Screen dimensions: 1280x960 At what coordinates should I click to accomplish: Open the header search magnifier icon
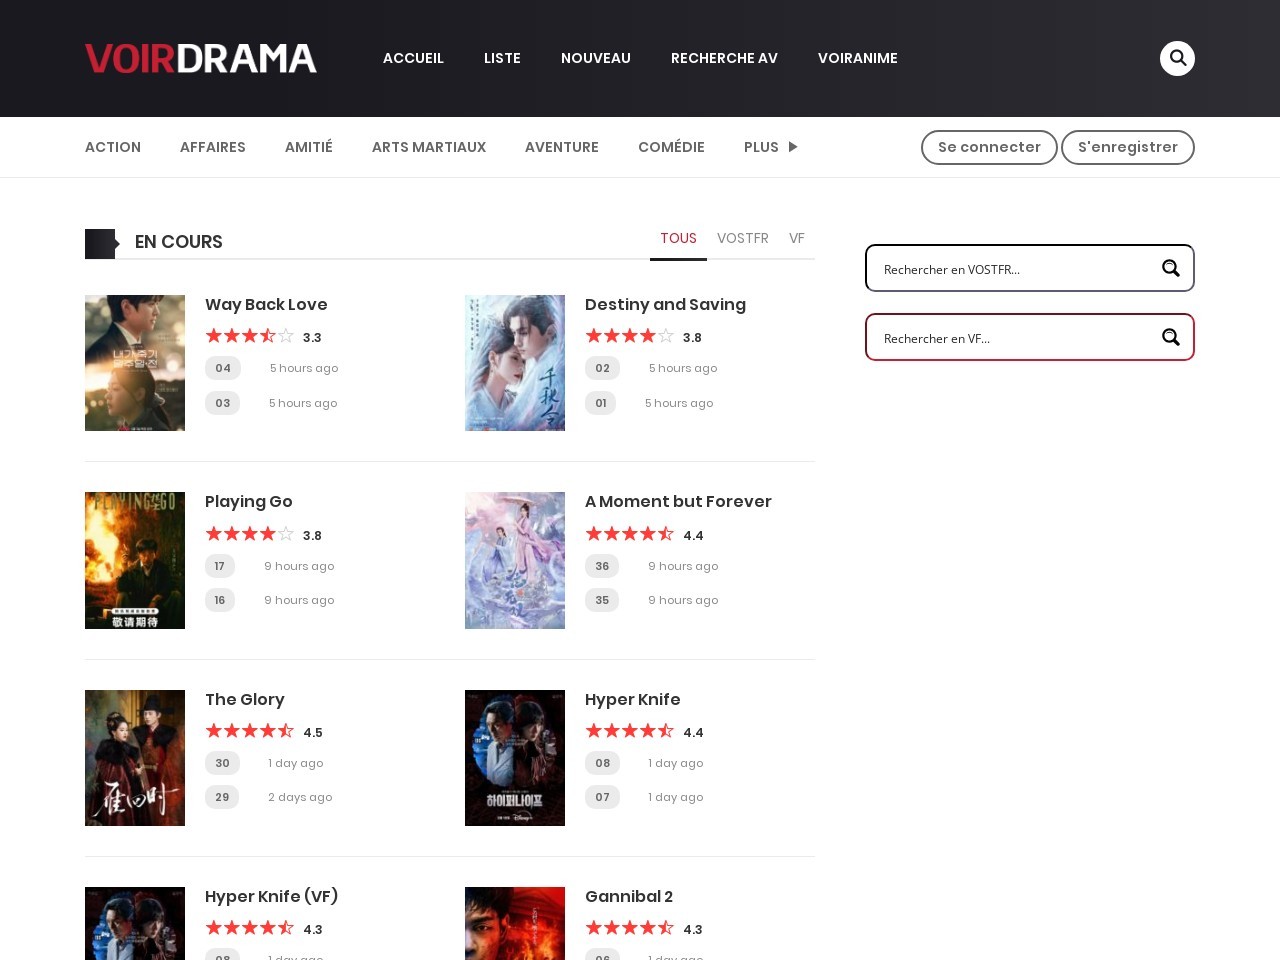tap(1177, 58)
